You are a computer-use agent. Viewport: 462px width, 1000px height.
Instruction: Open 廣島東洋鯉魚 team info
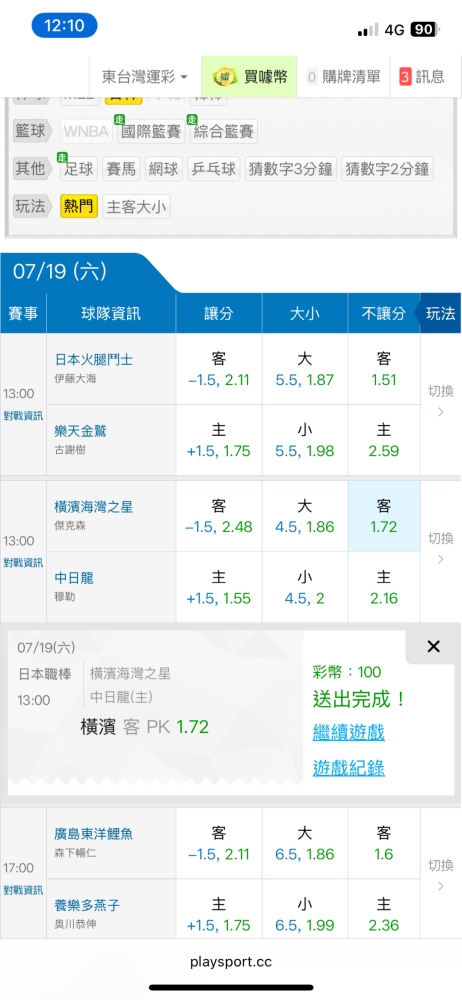click(94, 834)
